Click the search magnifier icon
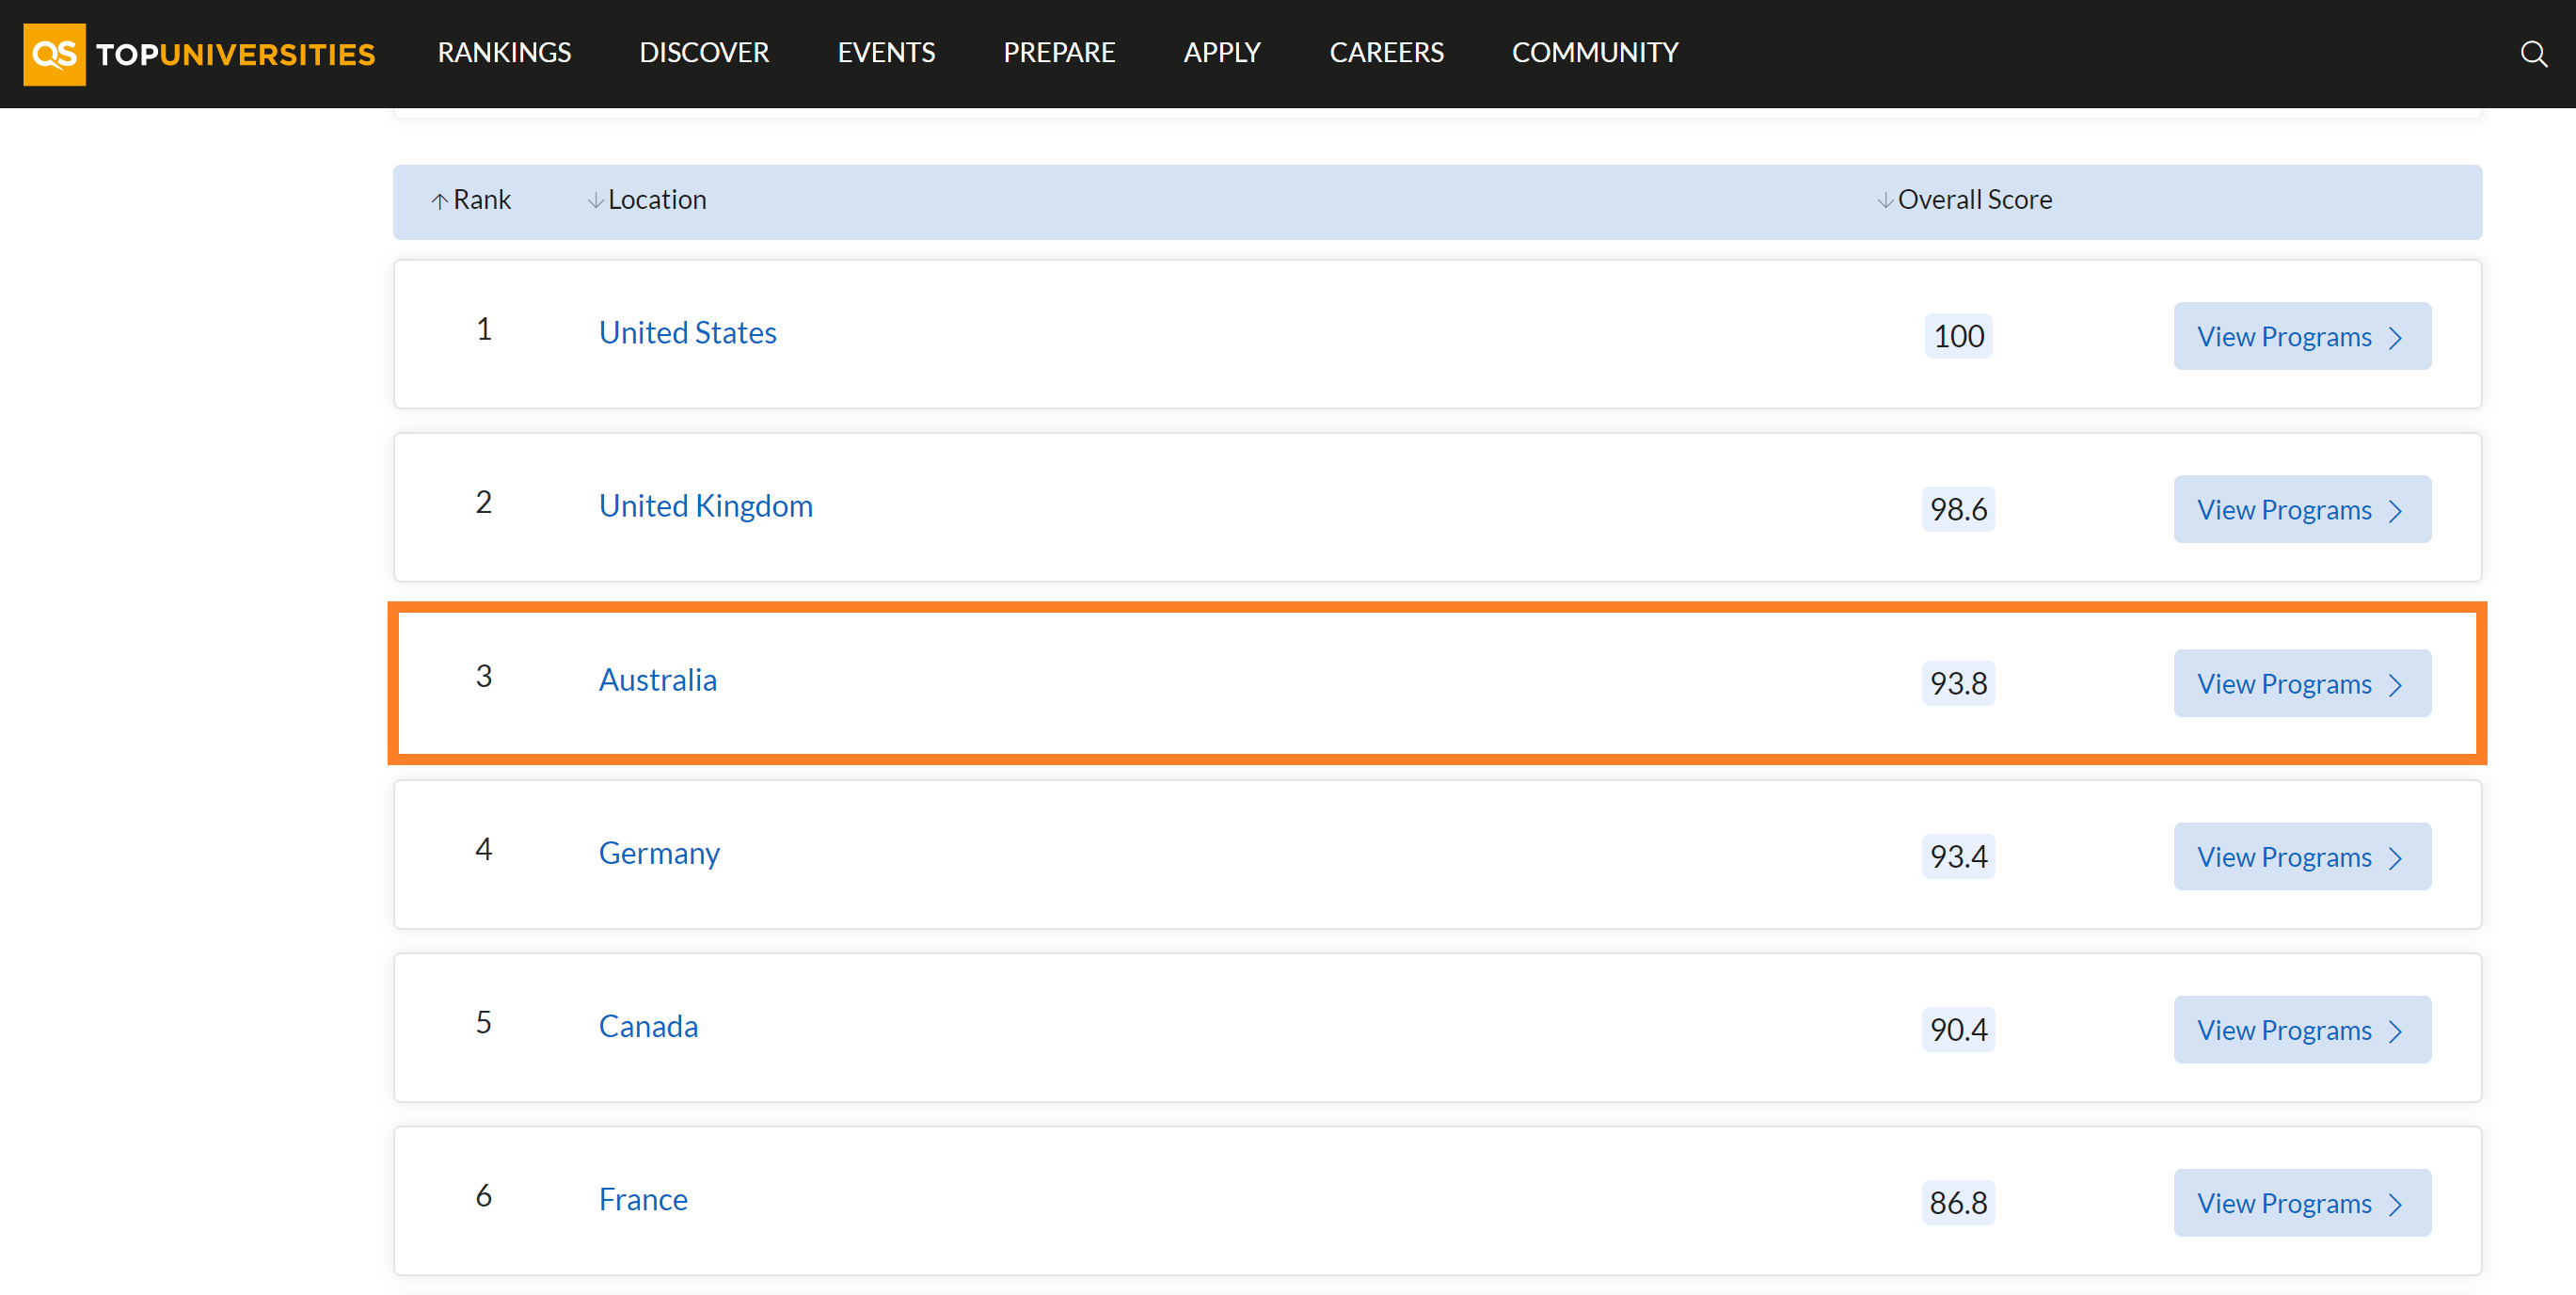Viewport: 2576px width, 1295px height. (2532, 54)
